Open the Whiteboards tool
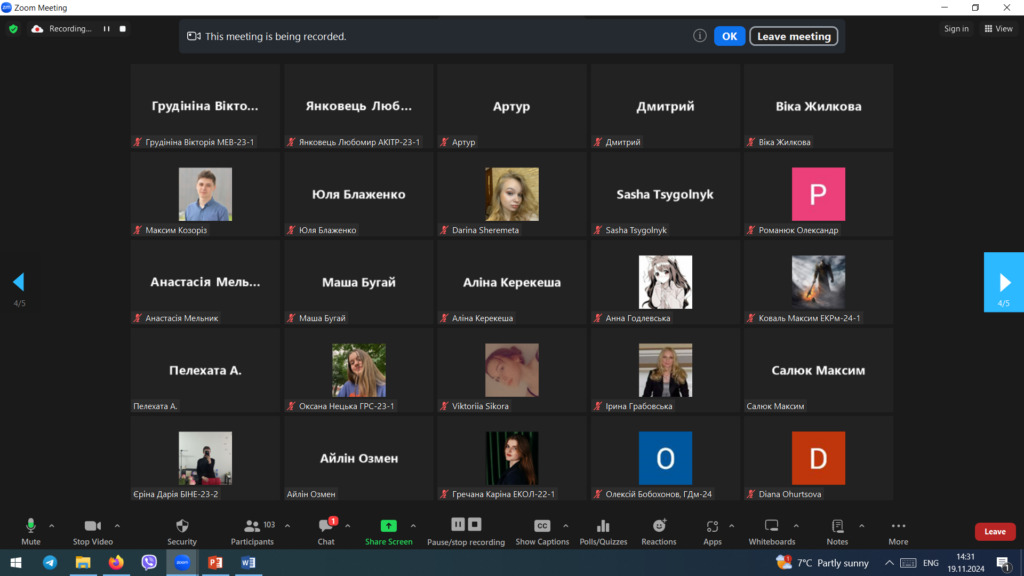The height and width of the screenshot is (576, 1024). click(x=772, y=526)
